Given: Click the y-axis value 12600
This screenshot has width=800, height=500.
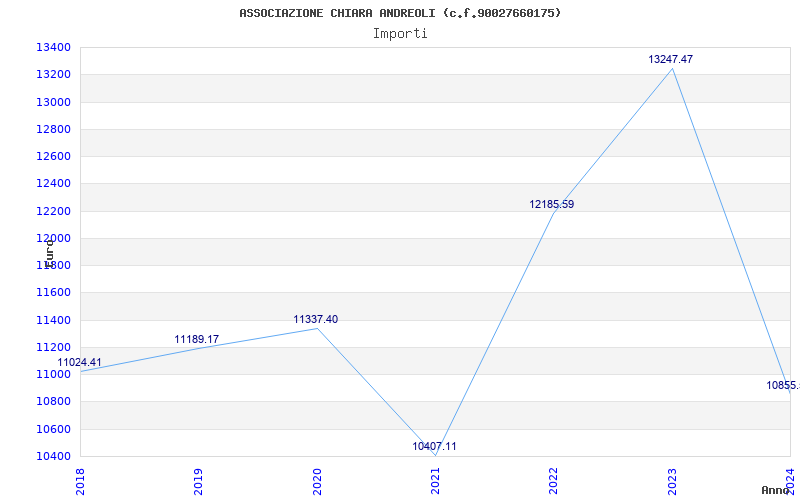Looking at the screenshot, I should 53,156.
